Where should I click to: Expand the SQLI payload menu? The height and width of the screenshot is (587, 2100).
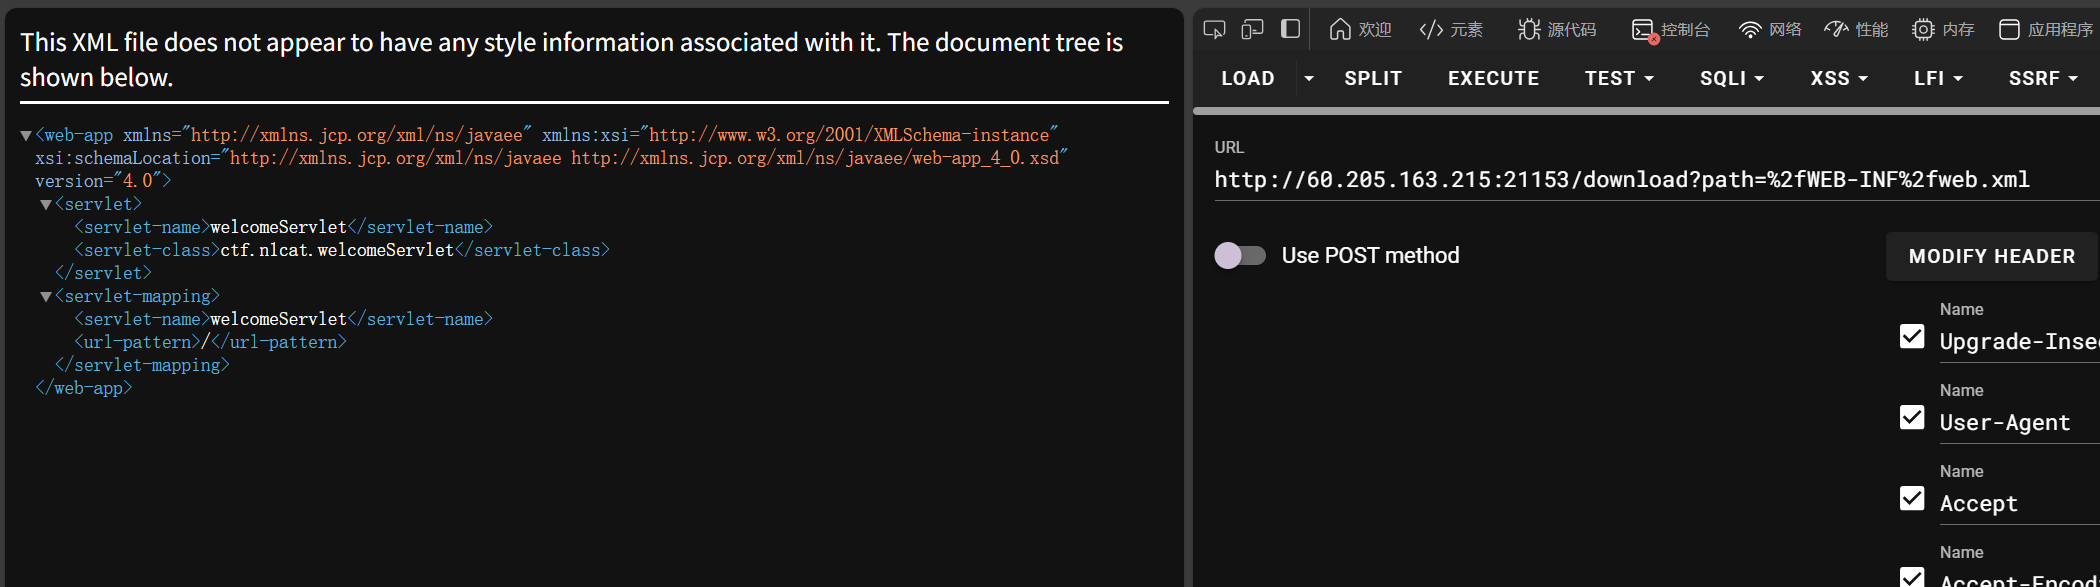coord(1731,78)
